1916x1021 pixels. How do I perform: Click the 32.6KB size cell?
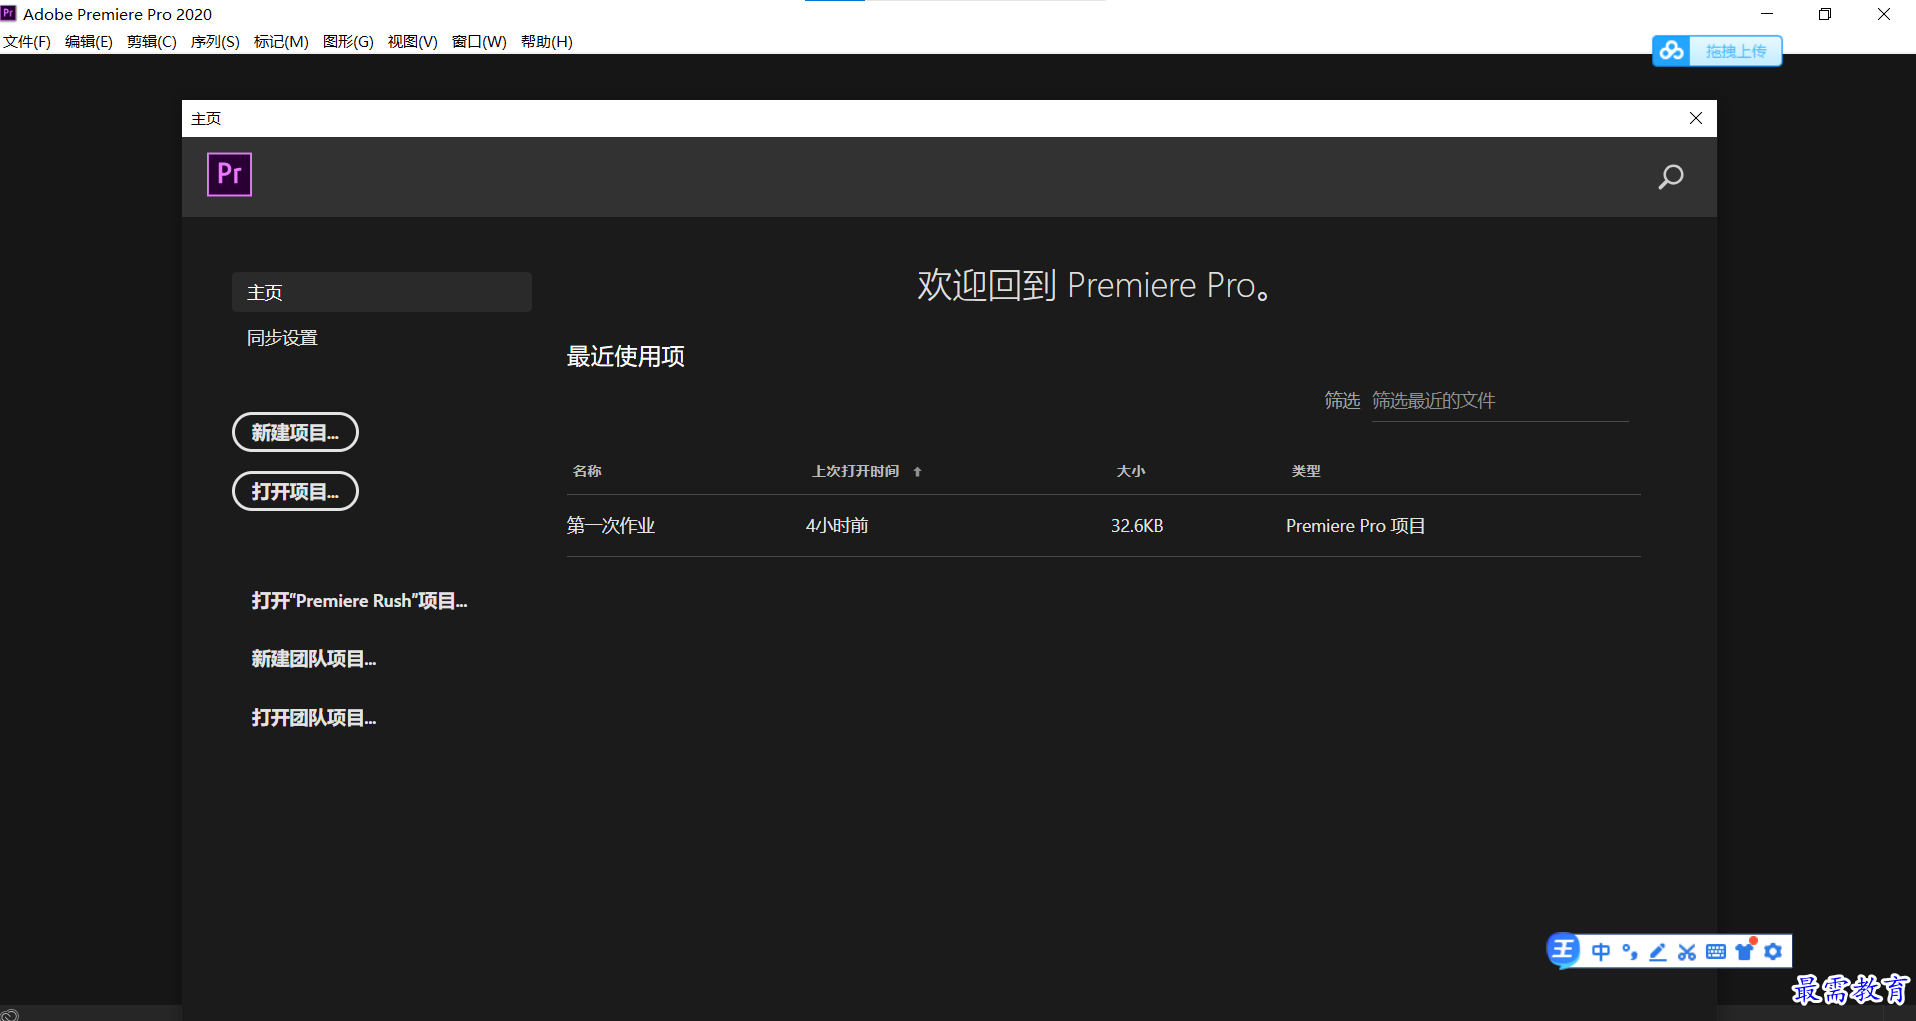(x=1137, y=526)
